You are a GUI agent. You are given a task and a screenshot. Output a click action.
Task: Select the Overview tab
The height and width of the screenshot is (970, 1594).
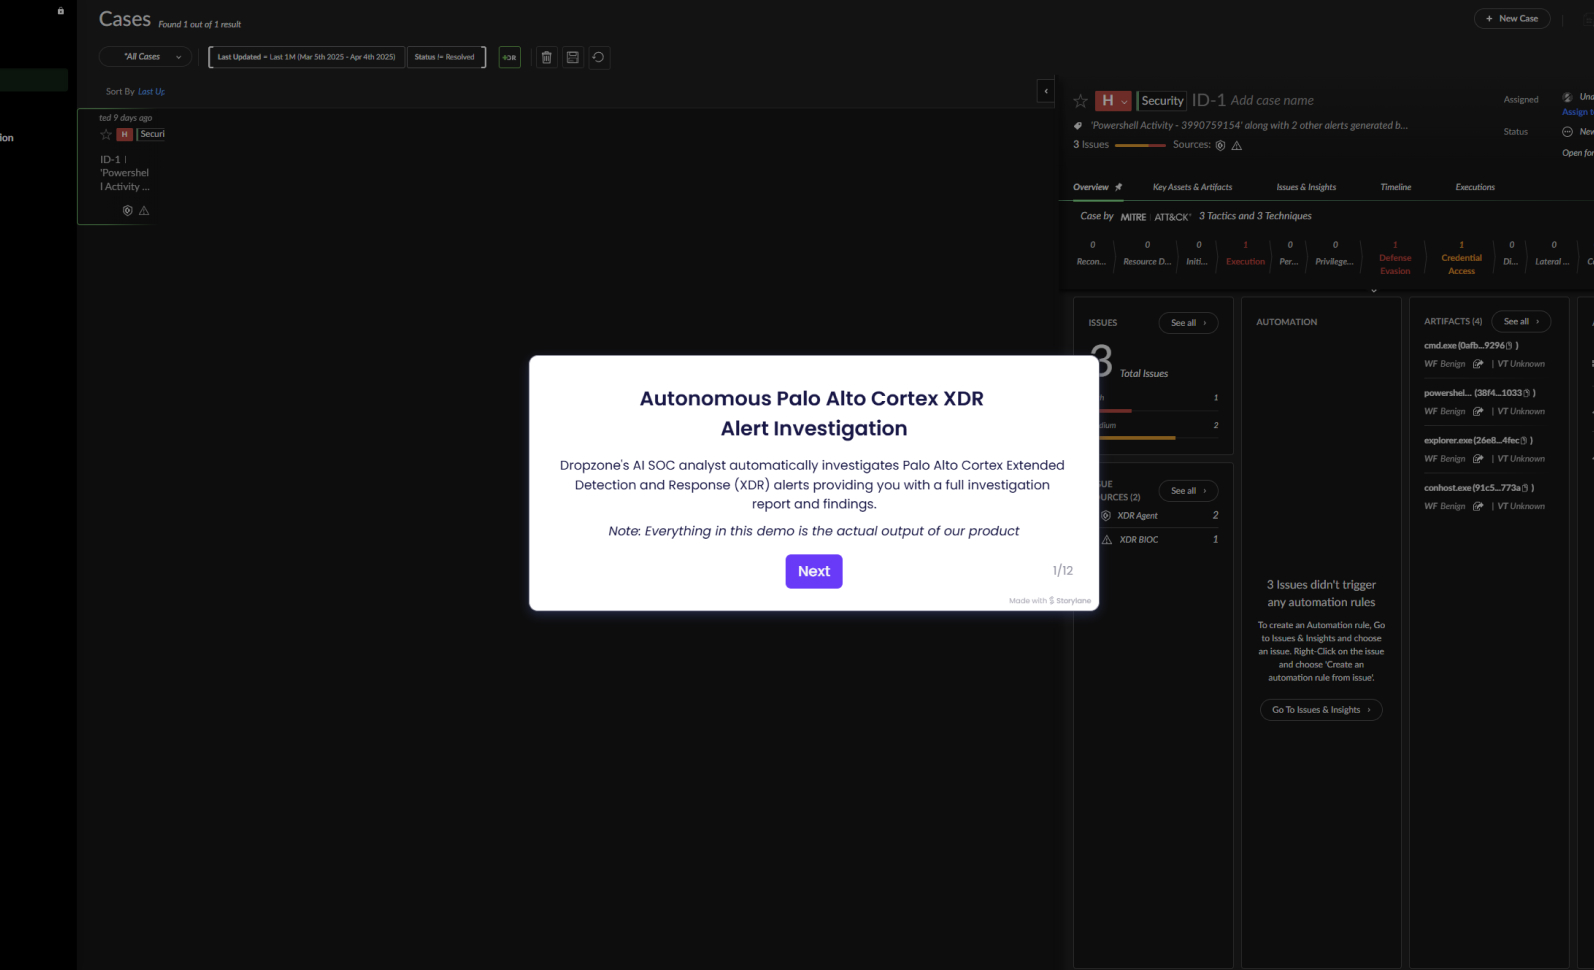[1090, 187]
